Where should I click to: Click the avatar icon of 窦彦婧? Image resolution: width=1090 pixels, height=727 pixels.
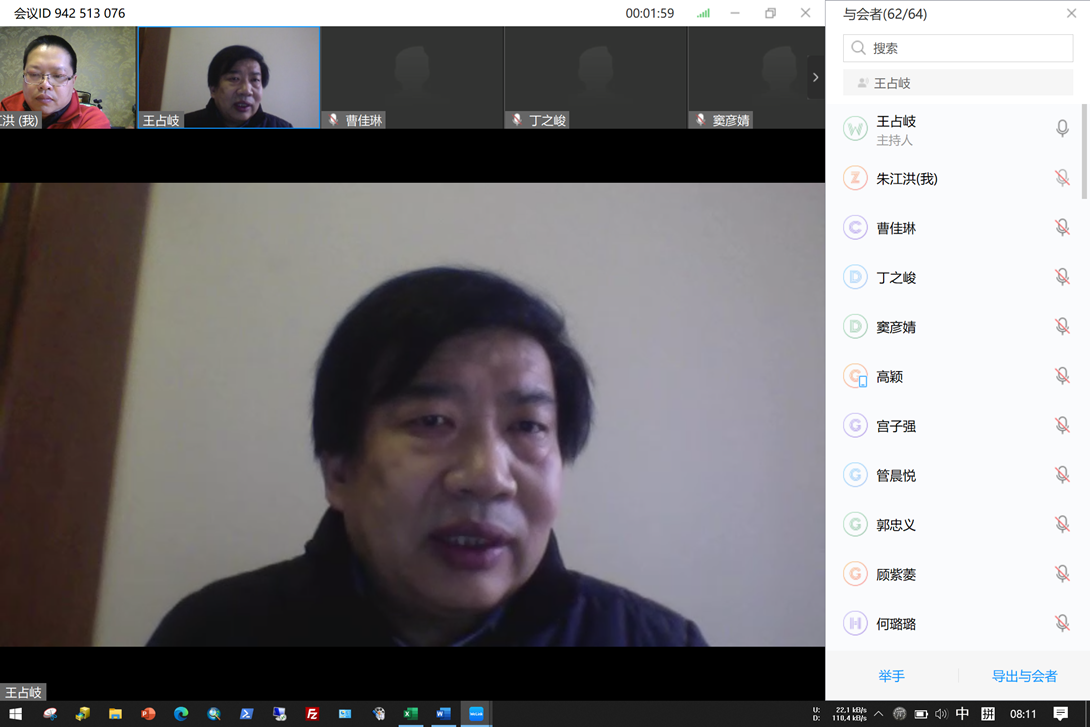click(x=855, y=327)
